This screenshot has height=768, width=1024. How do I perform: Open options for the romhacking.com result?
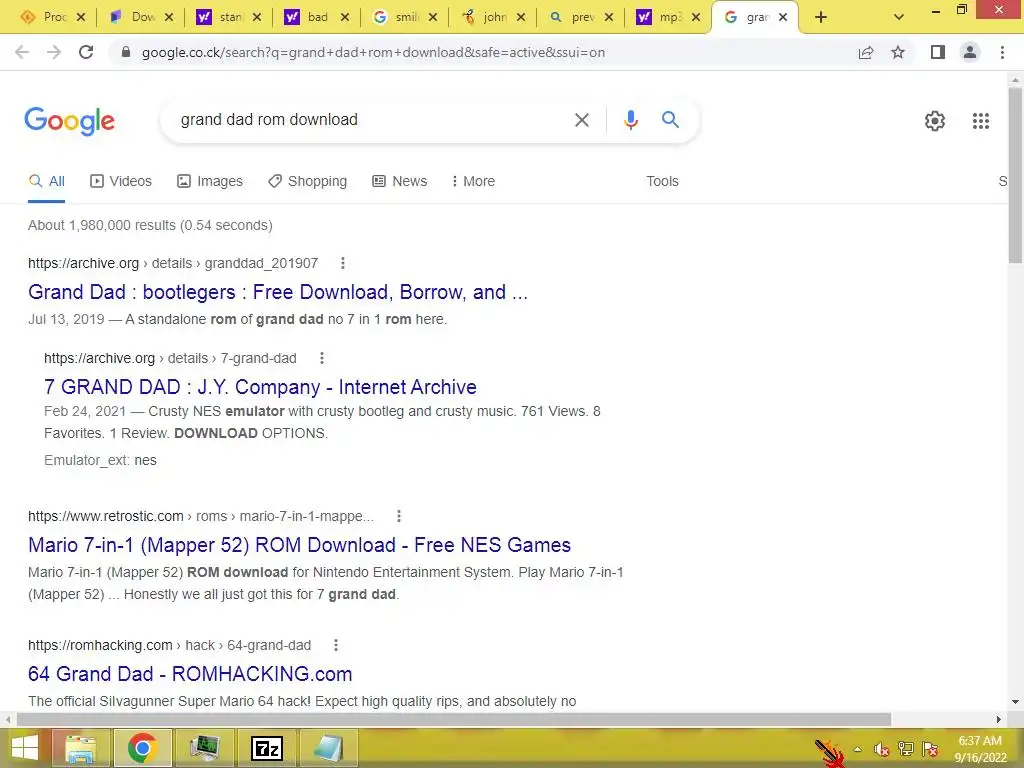coord(336,645)
